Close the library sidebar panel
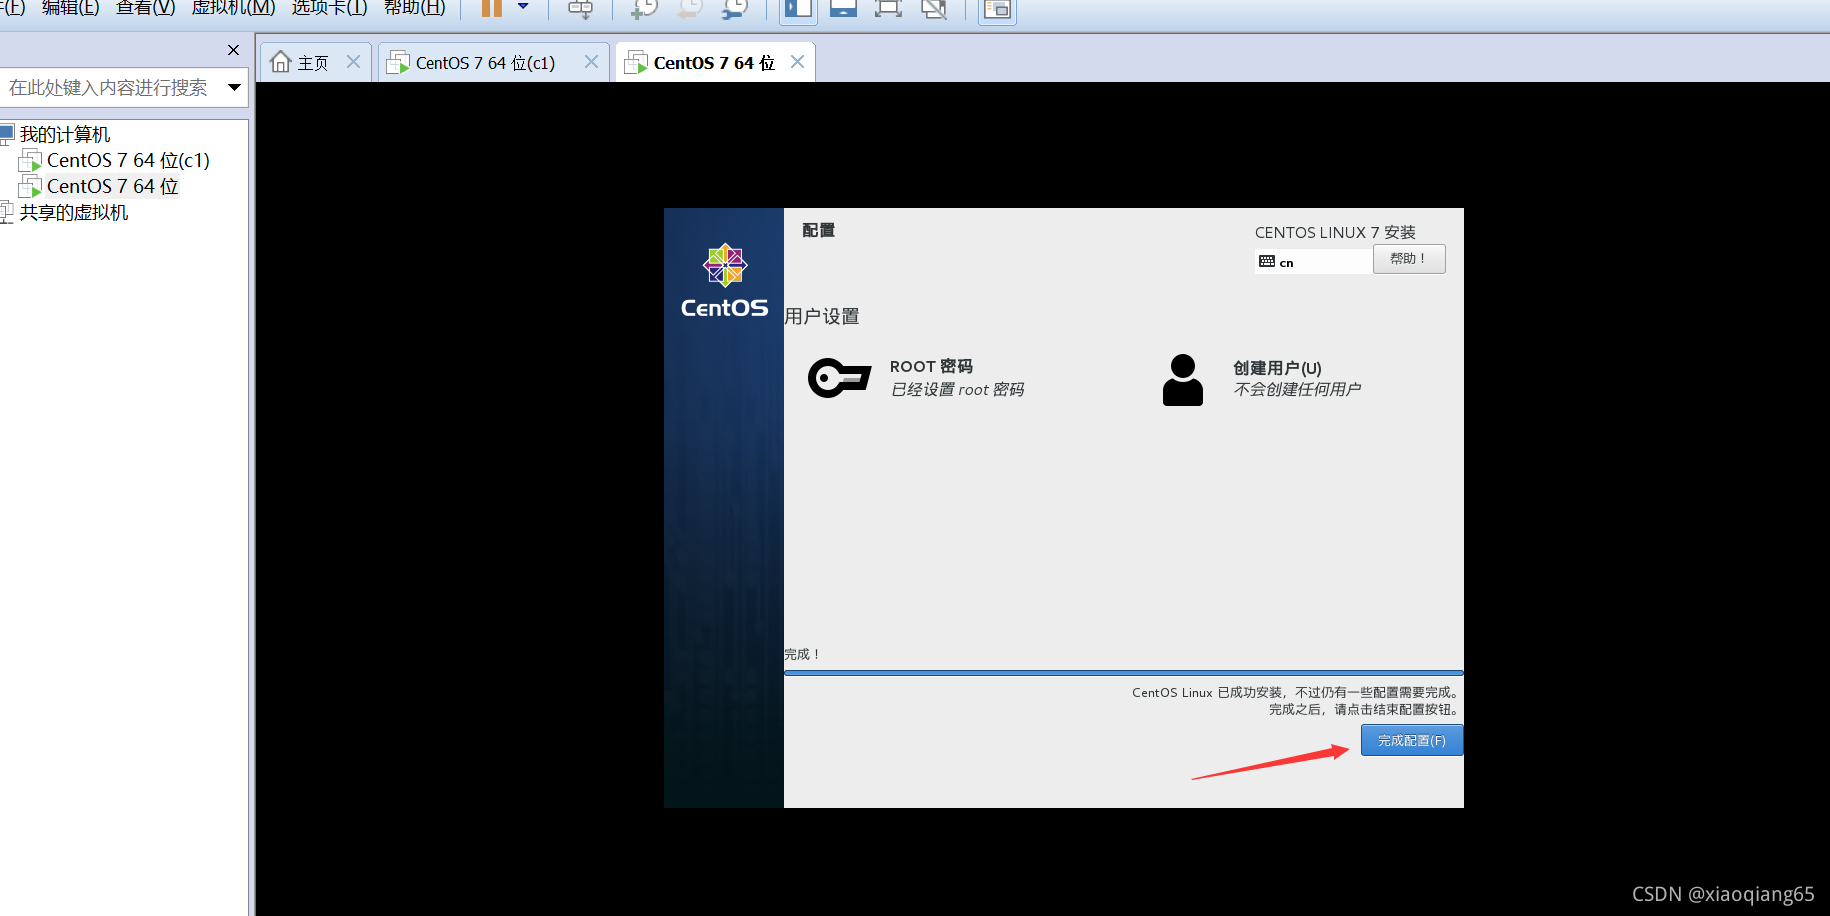Image resolution: width=1830 pixels, height=916 pixels. coord(233,50)
